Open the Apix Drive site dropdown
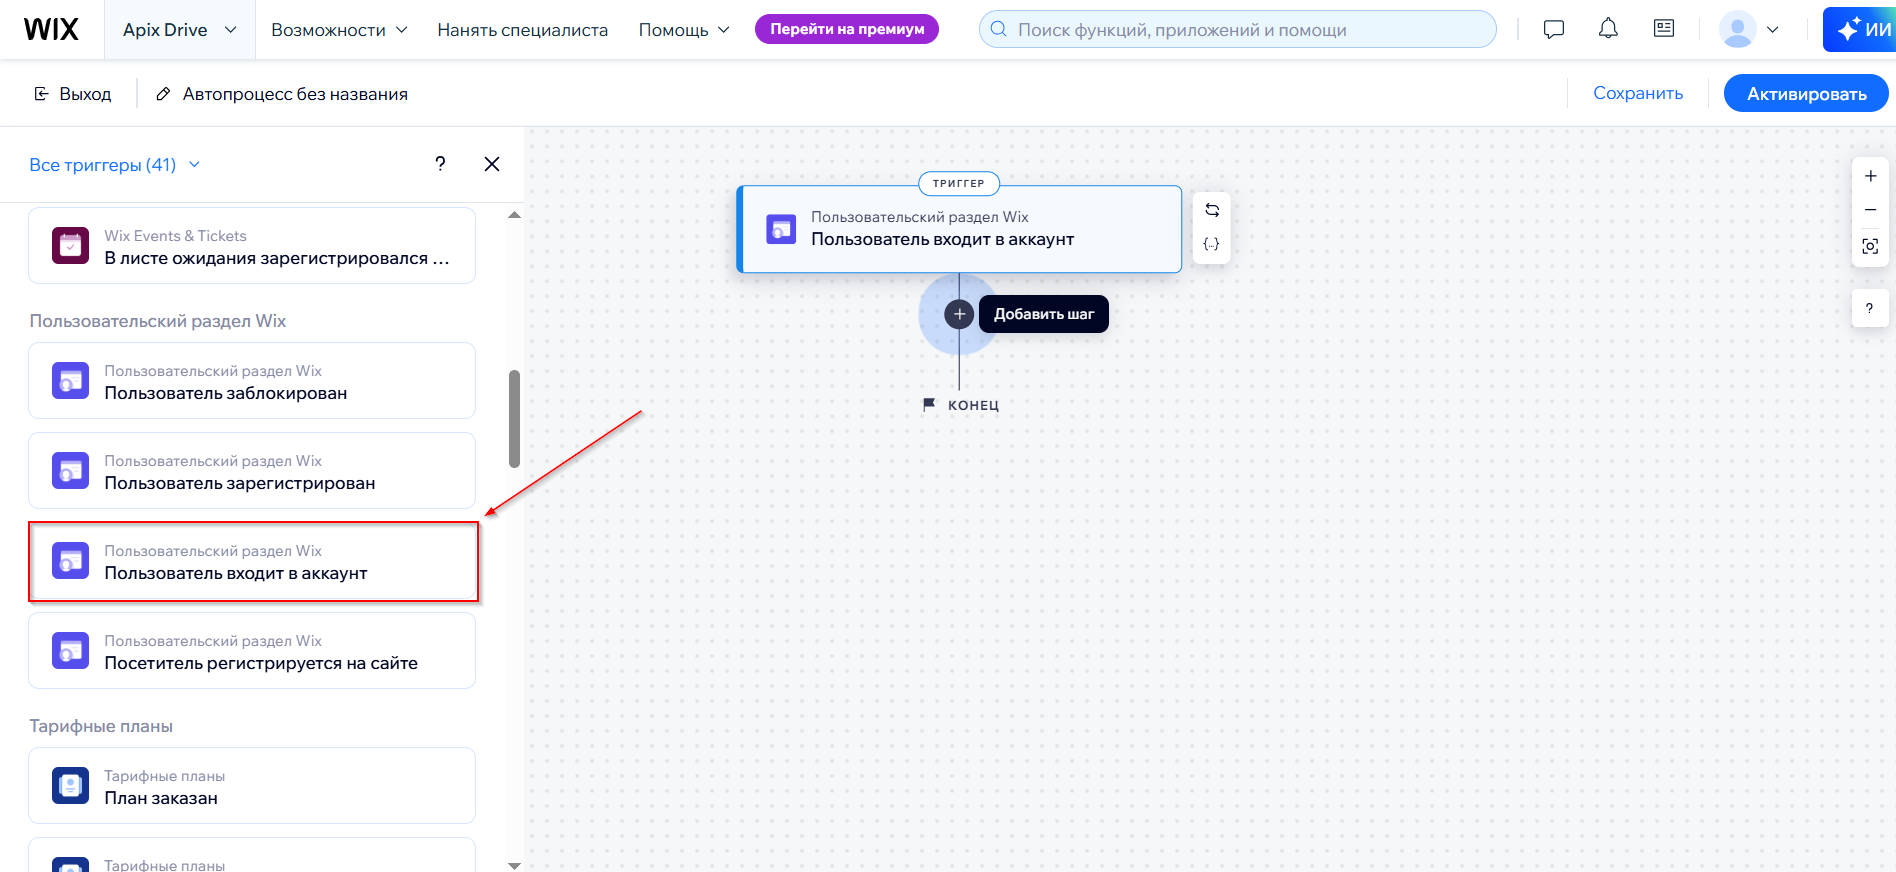This screenshot has width=1896, height=872. pos(180,30)
